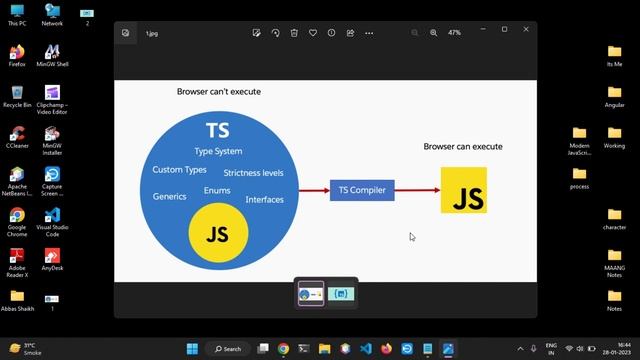Select the Capture Screen desktop shortcut
Image resolution: width=640 pixels, height=360 pixels.
pos(52,182)
